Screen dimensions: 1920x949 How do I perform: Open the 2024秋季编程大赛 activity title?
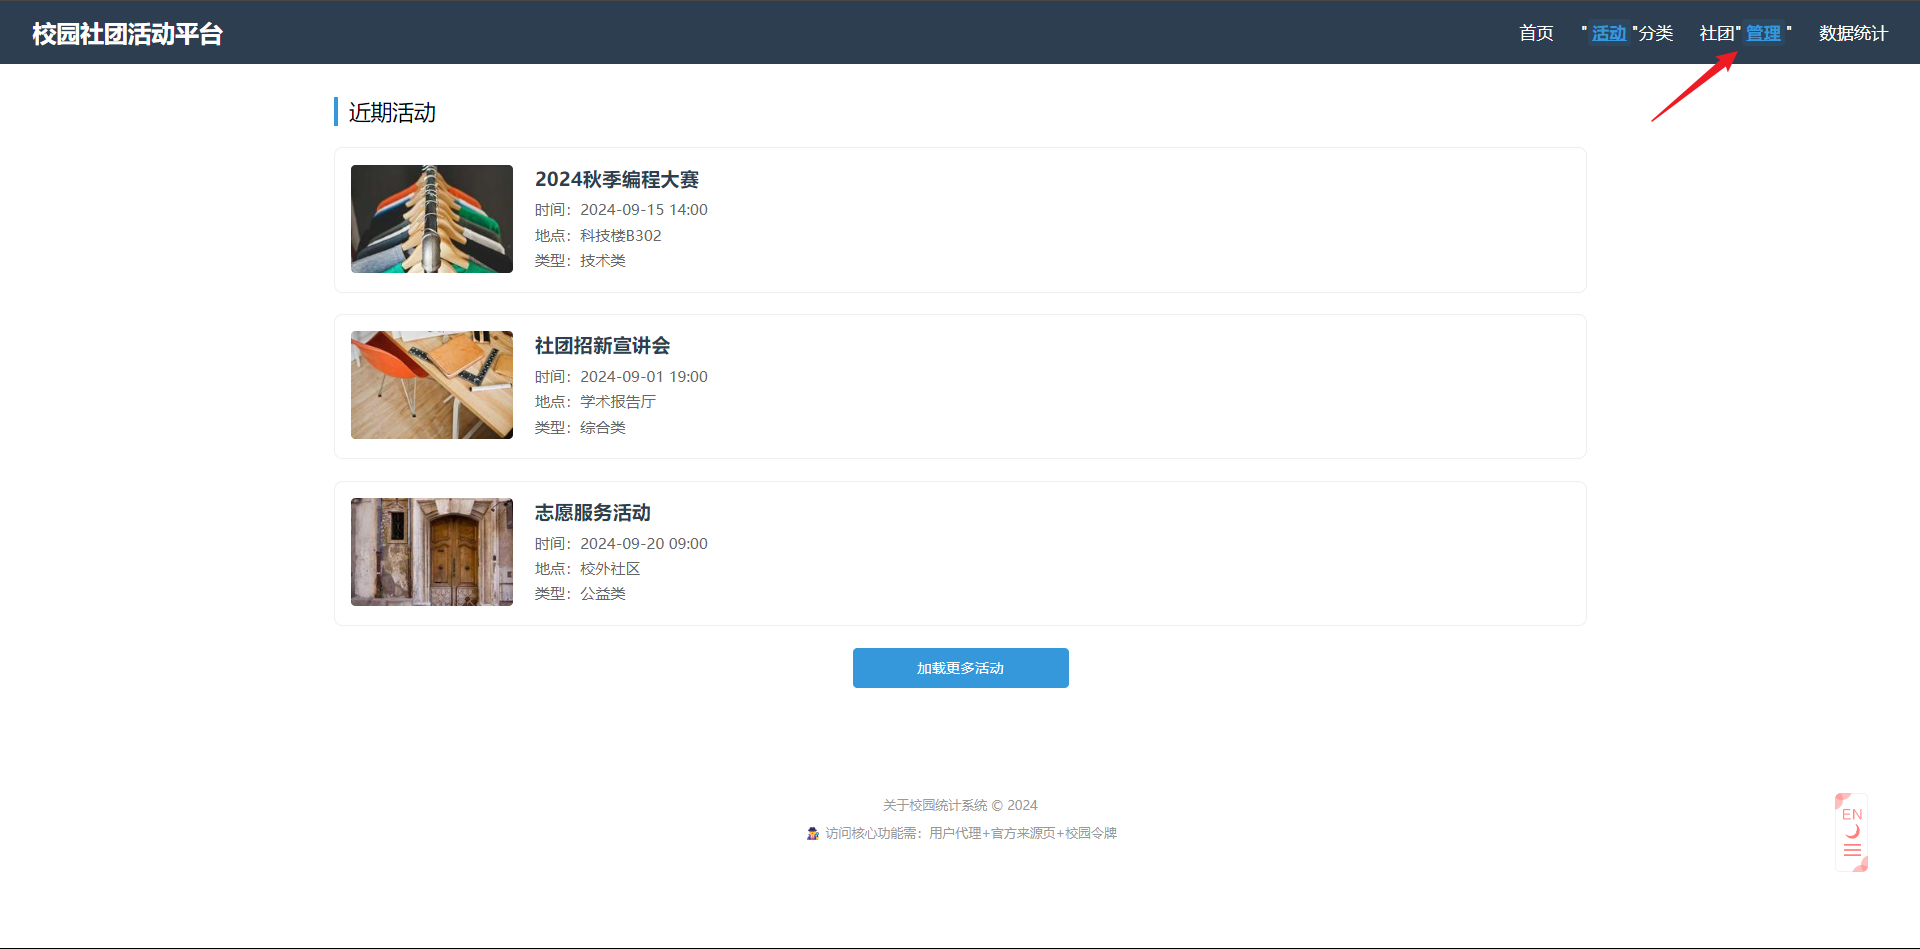tap(617, 179)
